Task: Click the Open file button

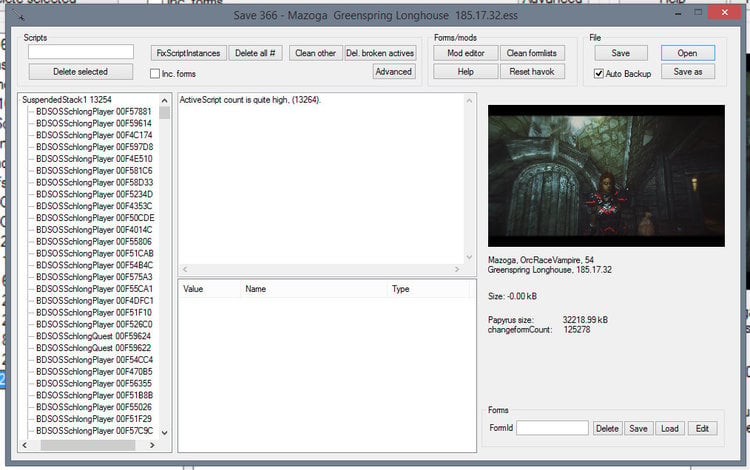Action: pyautogui.click(x=688, y=53)
